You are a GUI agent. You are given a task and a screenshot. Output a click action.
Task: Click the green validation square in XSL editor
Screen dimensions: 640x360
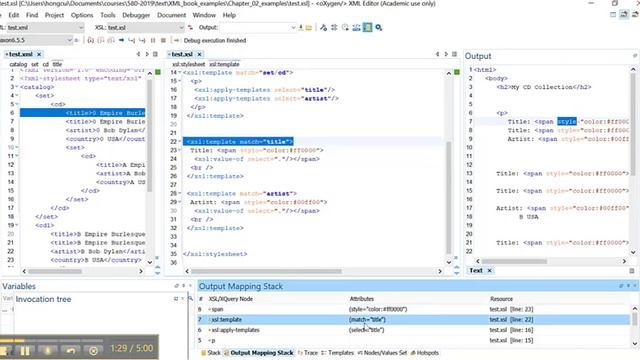(x=457, y=72)
